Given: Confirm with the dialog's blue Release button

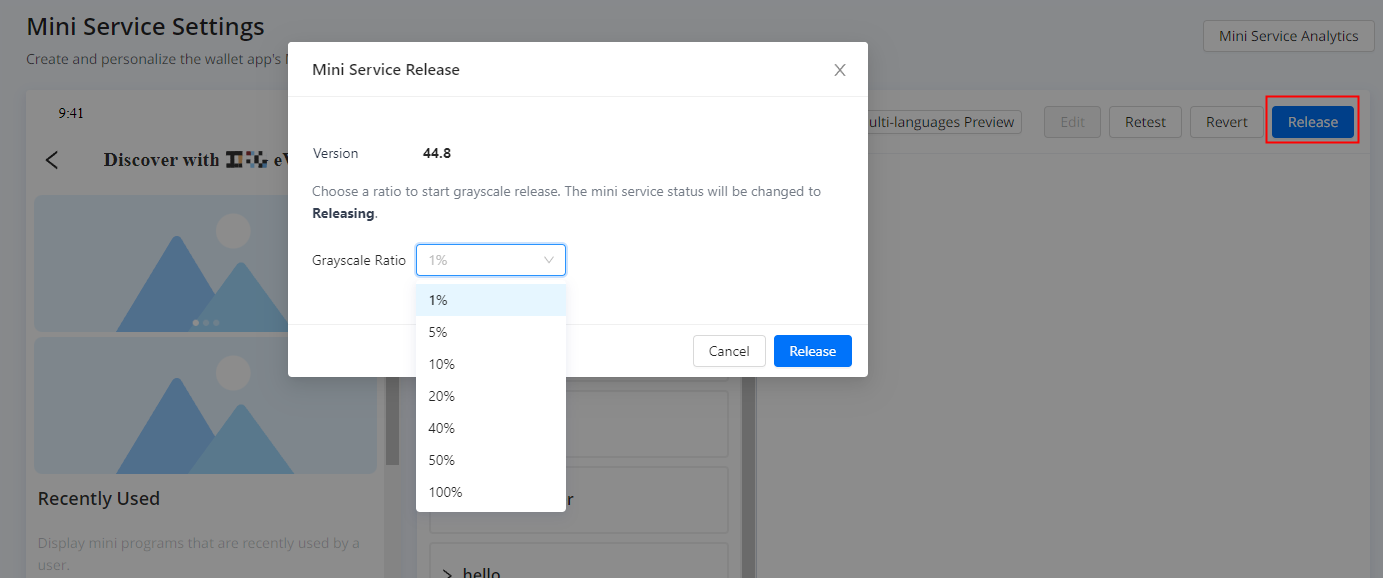Looking at the screenshot, I should tap(812, 351).
